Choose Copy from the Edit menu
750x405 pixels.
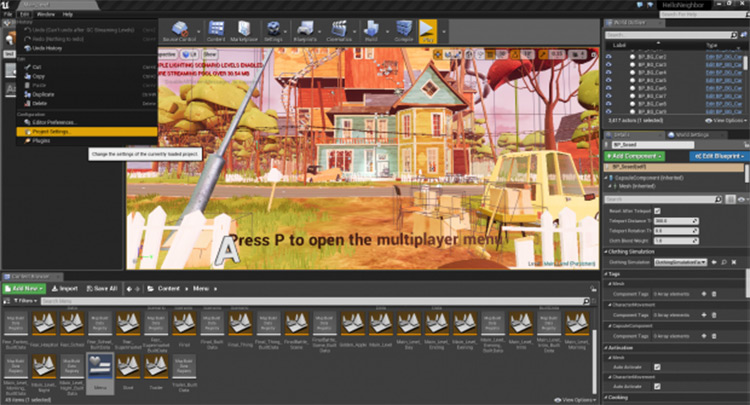click(39, 76)
